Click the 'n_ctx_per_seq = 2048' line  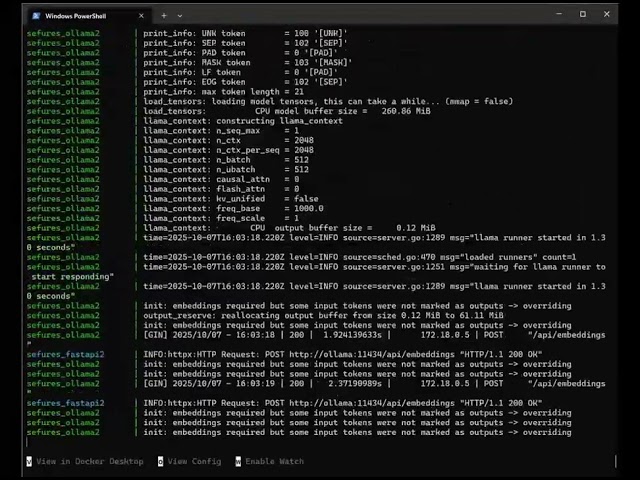pos(228,150)
